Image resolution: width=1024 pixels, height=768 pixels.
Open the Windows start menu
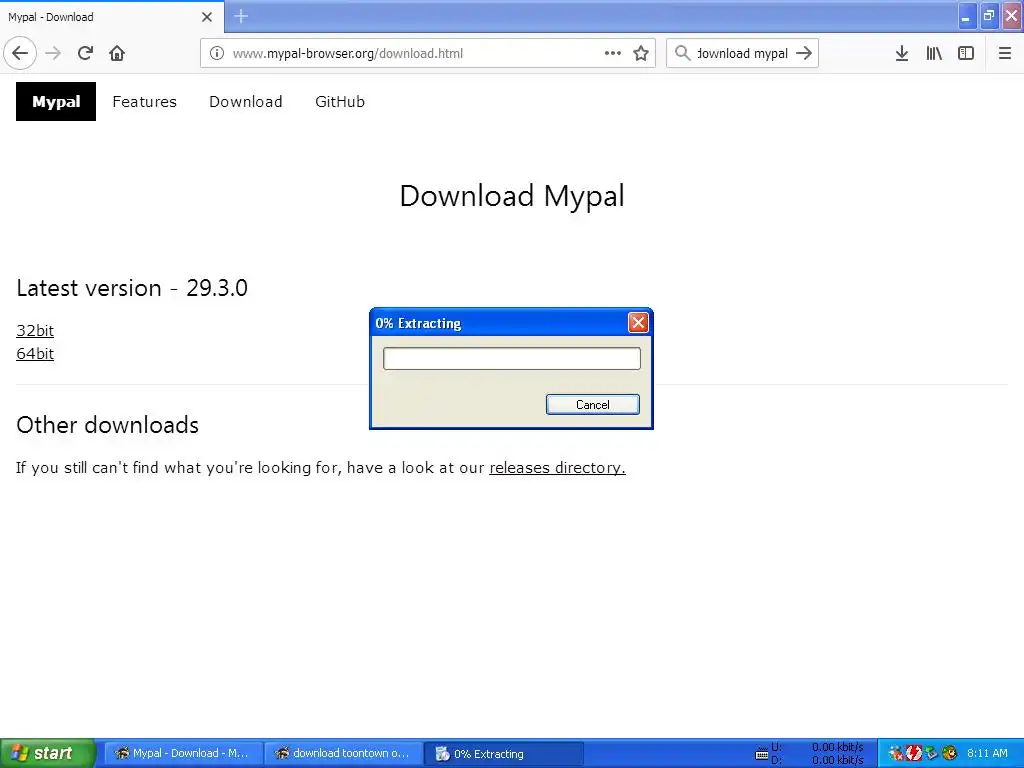click(x=48, y=753)
